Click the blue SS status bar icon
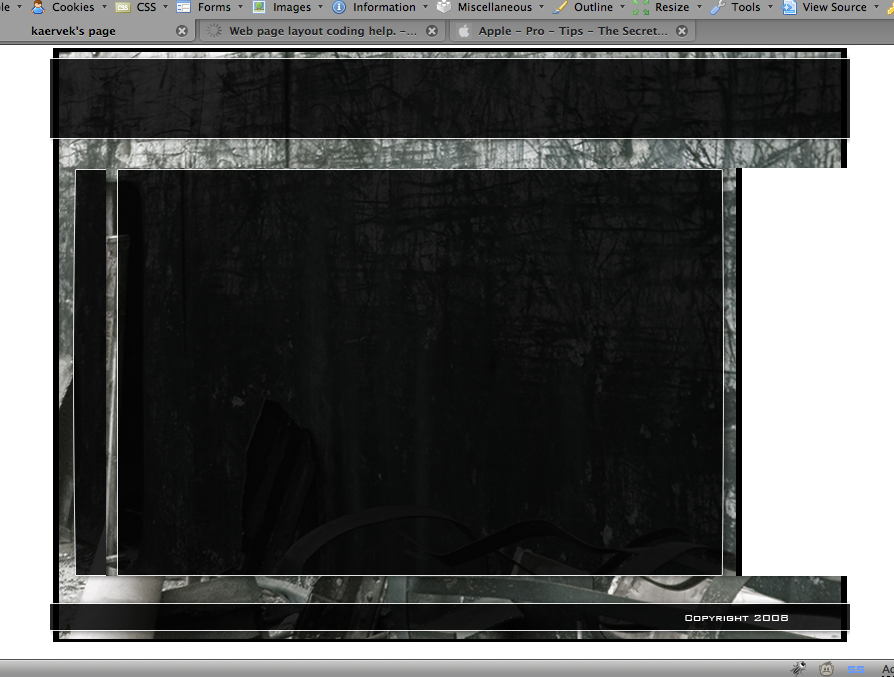894x677 pixels. click(x=856, y=670)
